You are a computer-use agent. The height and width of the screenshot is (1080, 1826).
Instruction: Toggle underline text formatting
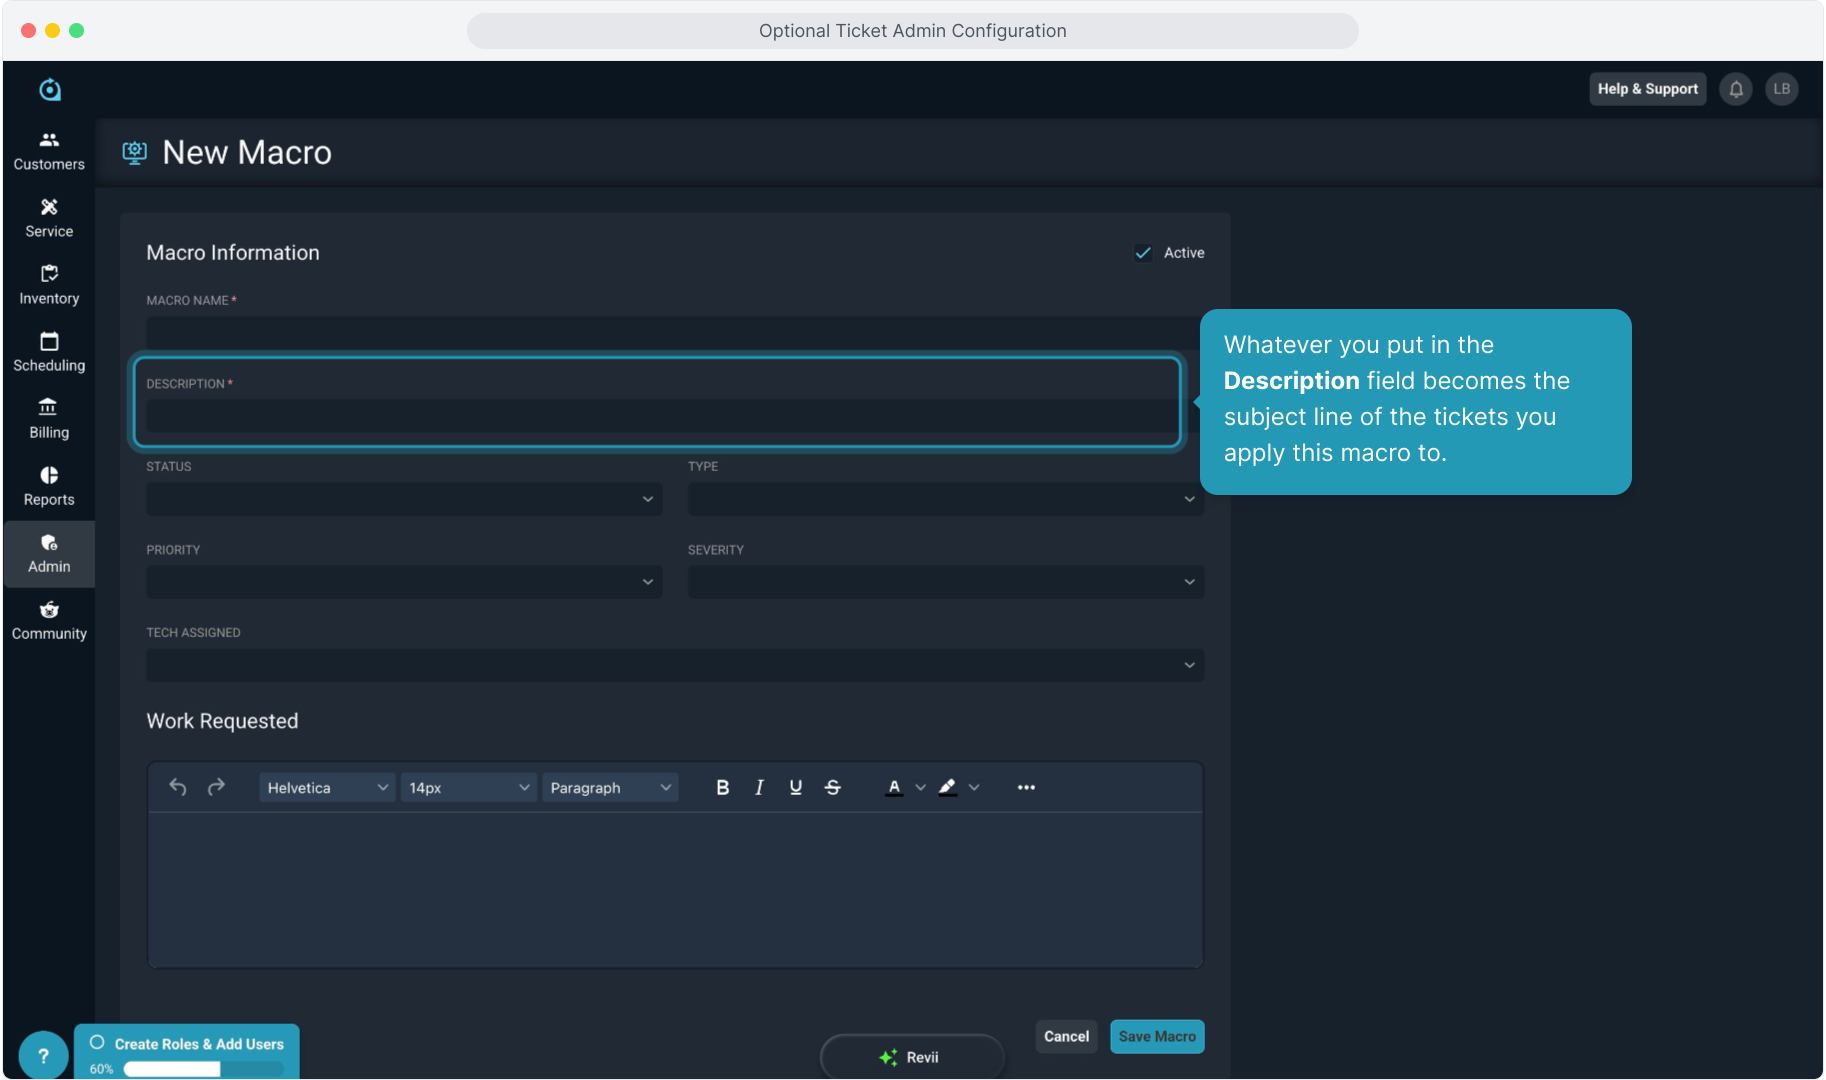coord(795,788)
